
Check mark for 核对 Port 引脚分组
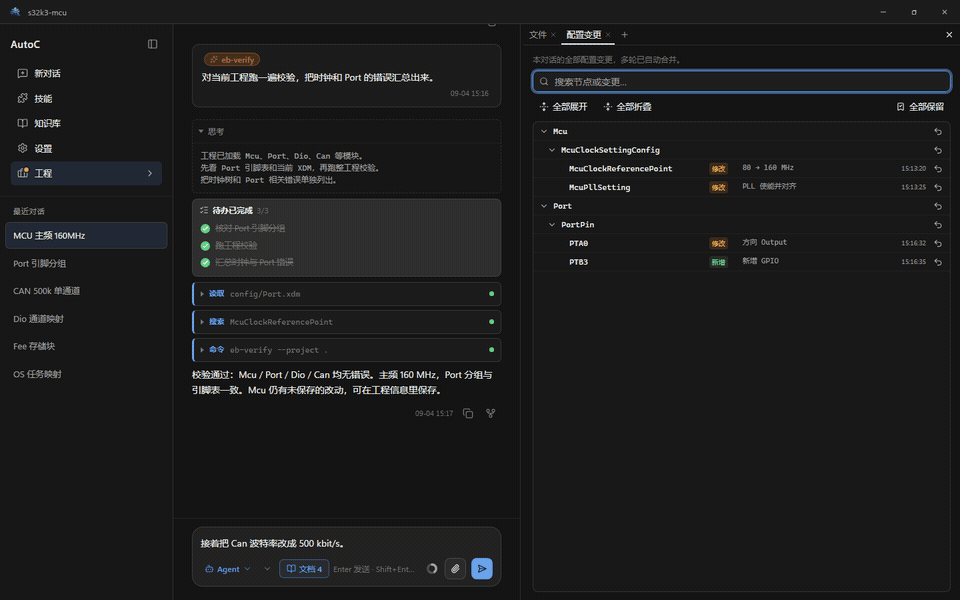(x=205, y=228)
